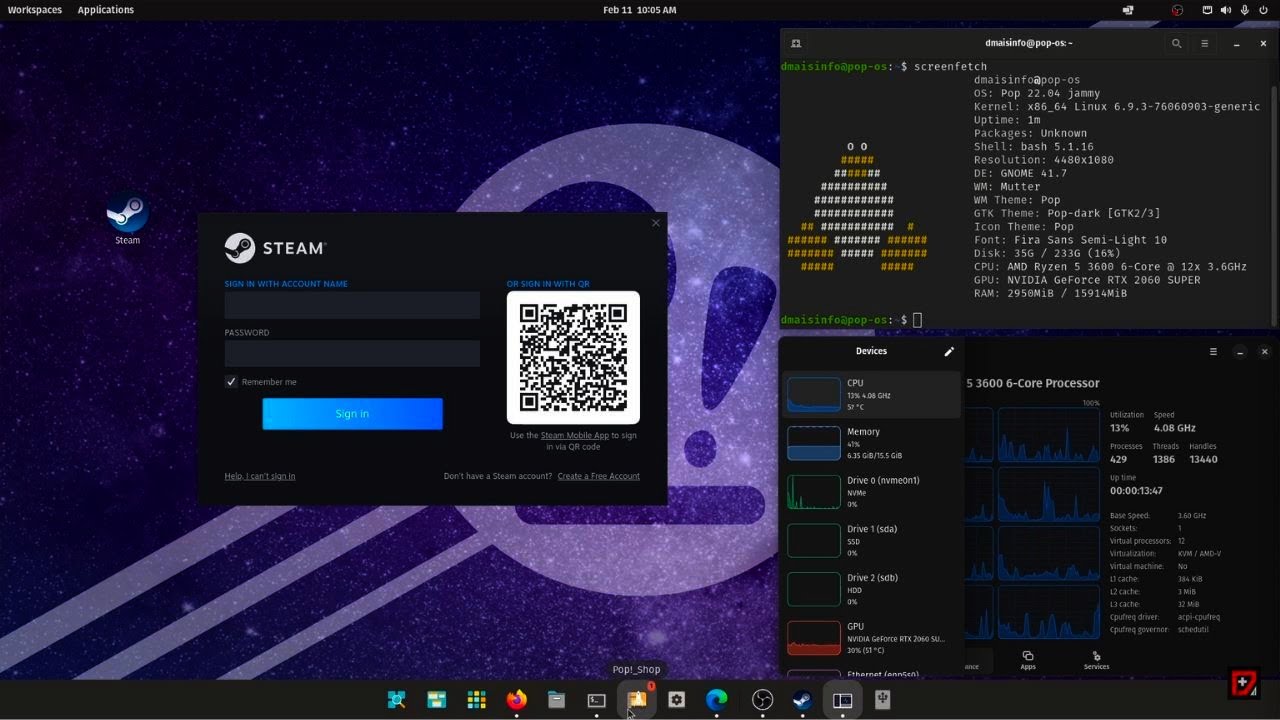Click the Processes value 429
The image size is (1280, 720).
pos(1119,459)
